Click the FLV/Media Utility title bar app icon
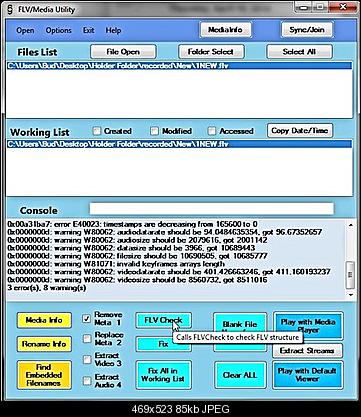 (x=9, y=9)
